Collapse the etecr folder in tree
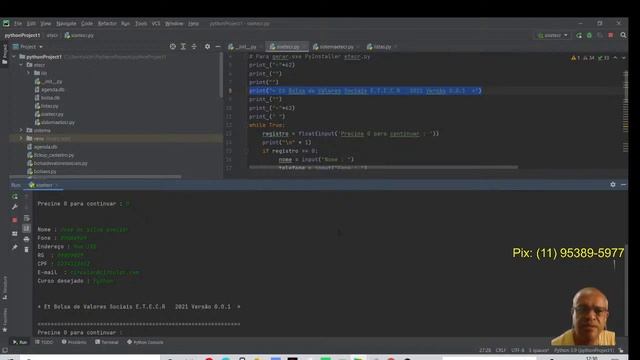This screenshot has width=640, height=360. click(x=21, y=65)
